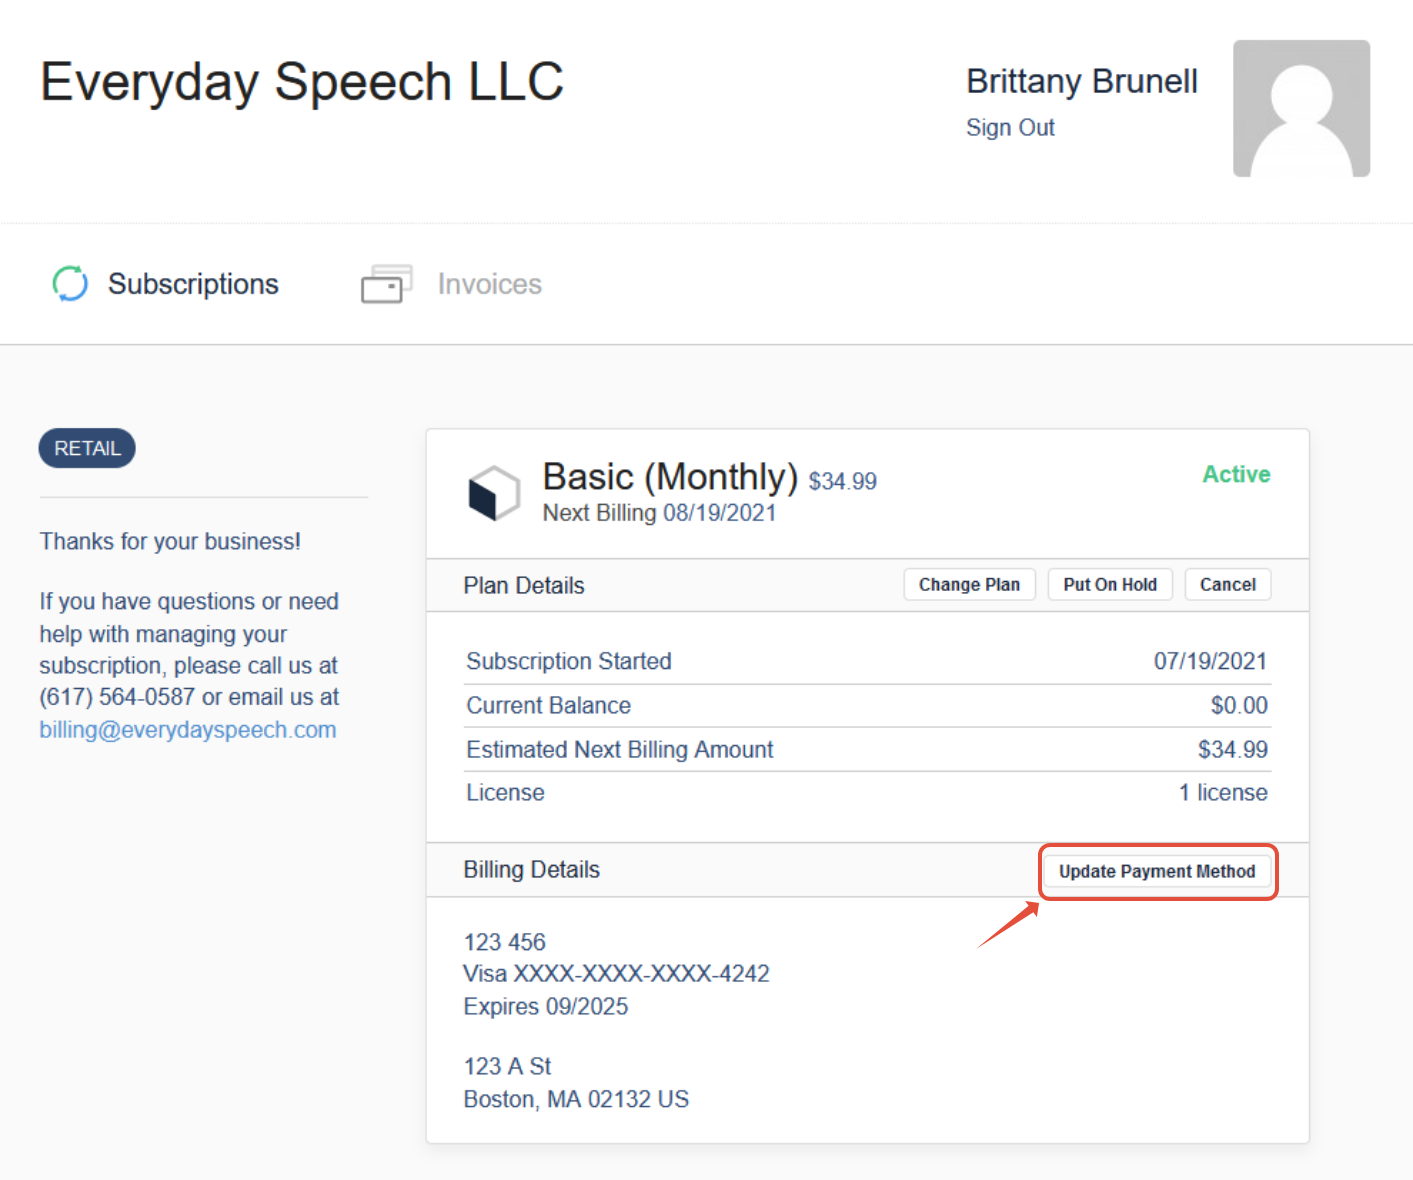This screenshot has height=1180, width=1413.
Task: Click the Change Plan button
Action: (x=969, y=585)
